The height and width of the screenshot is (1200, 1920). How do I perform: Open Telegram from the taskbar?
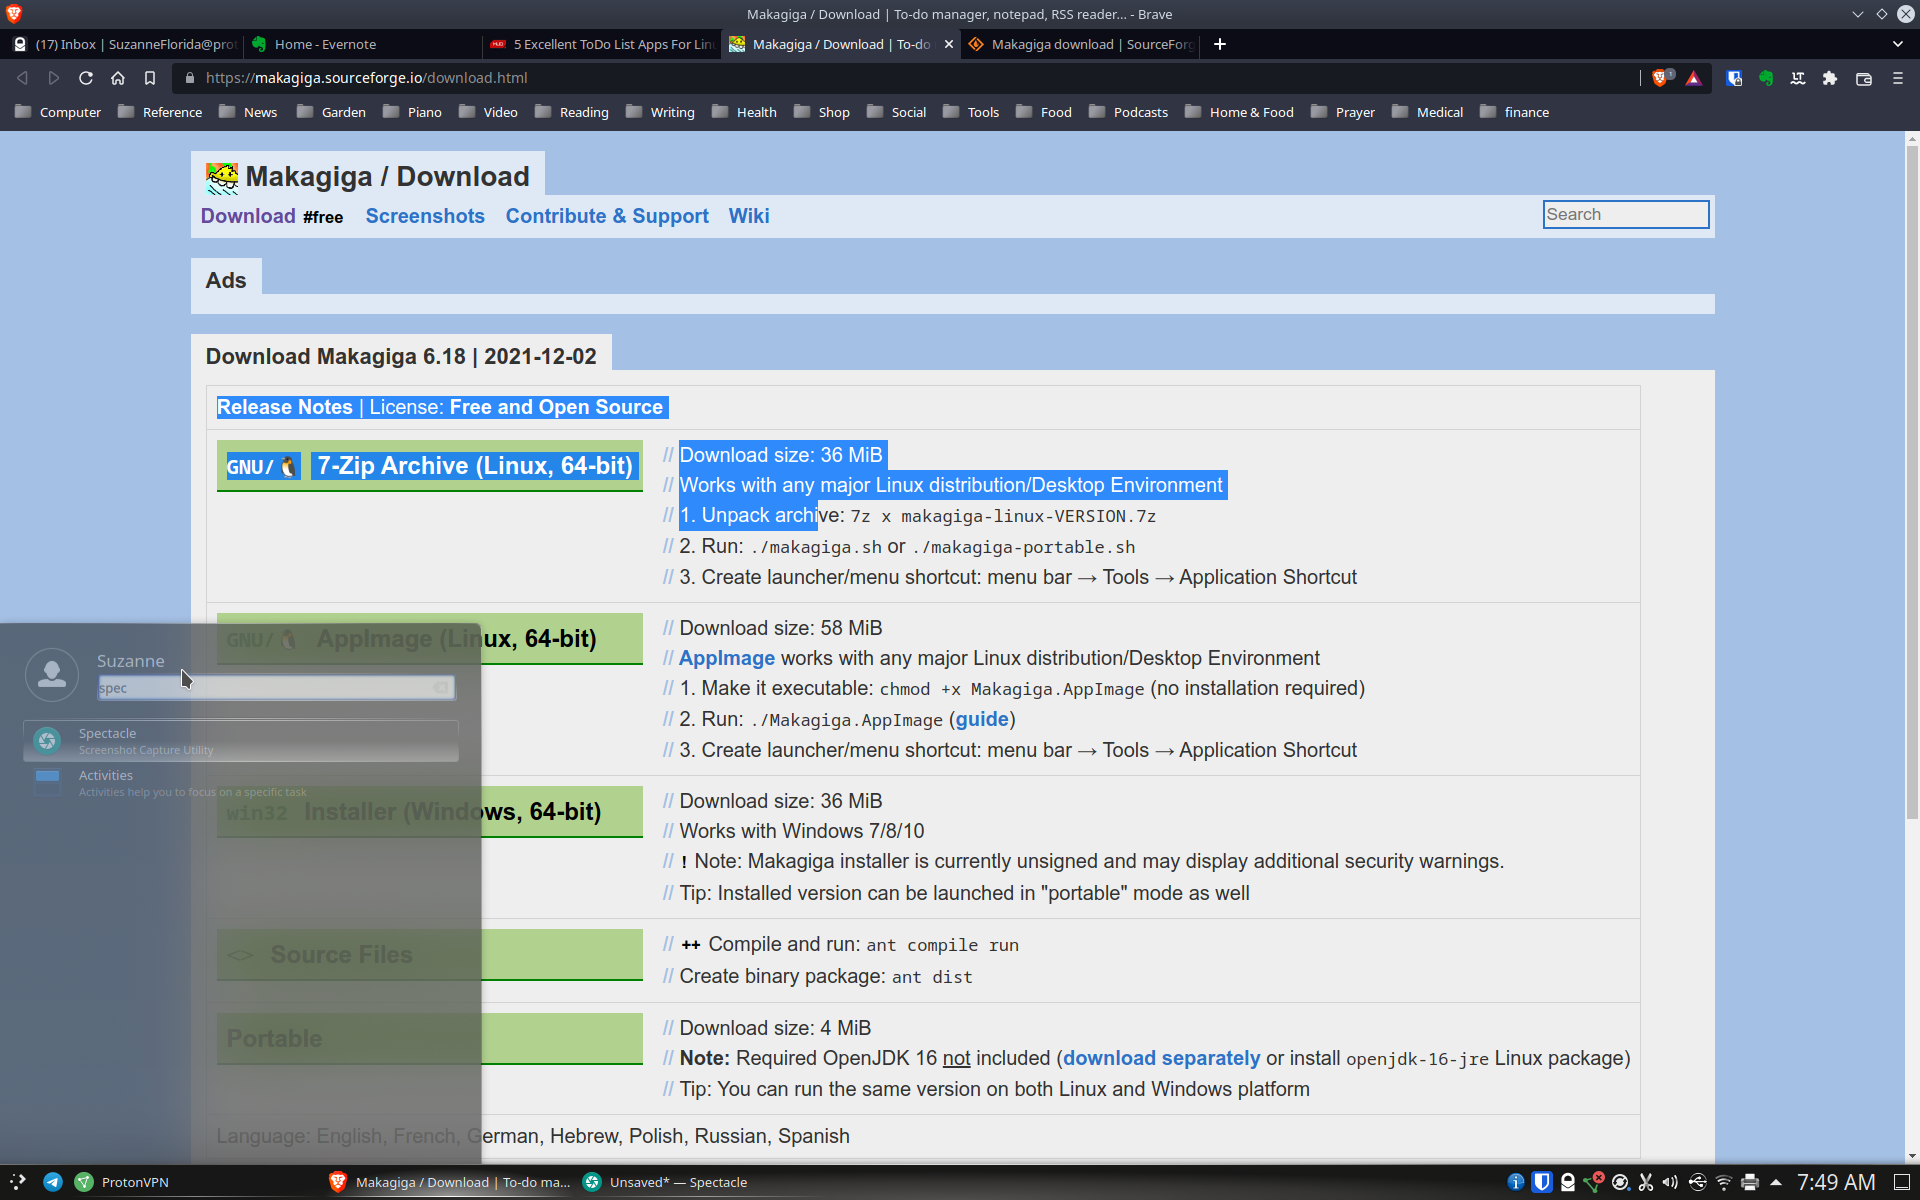[x=53, y=1182]
